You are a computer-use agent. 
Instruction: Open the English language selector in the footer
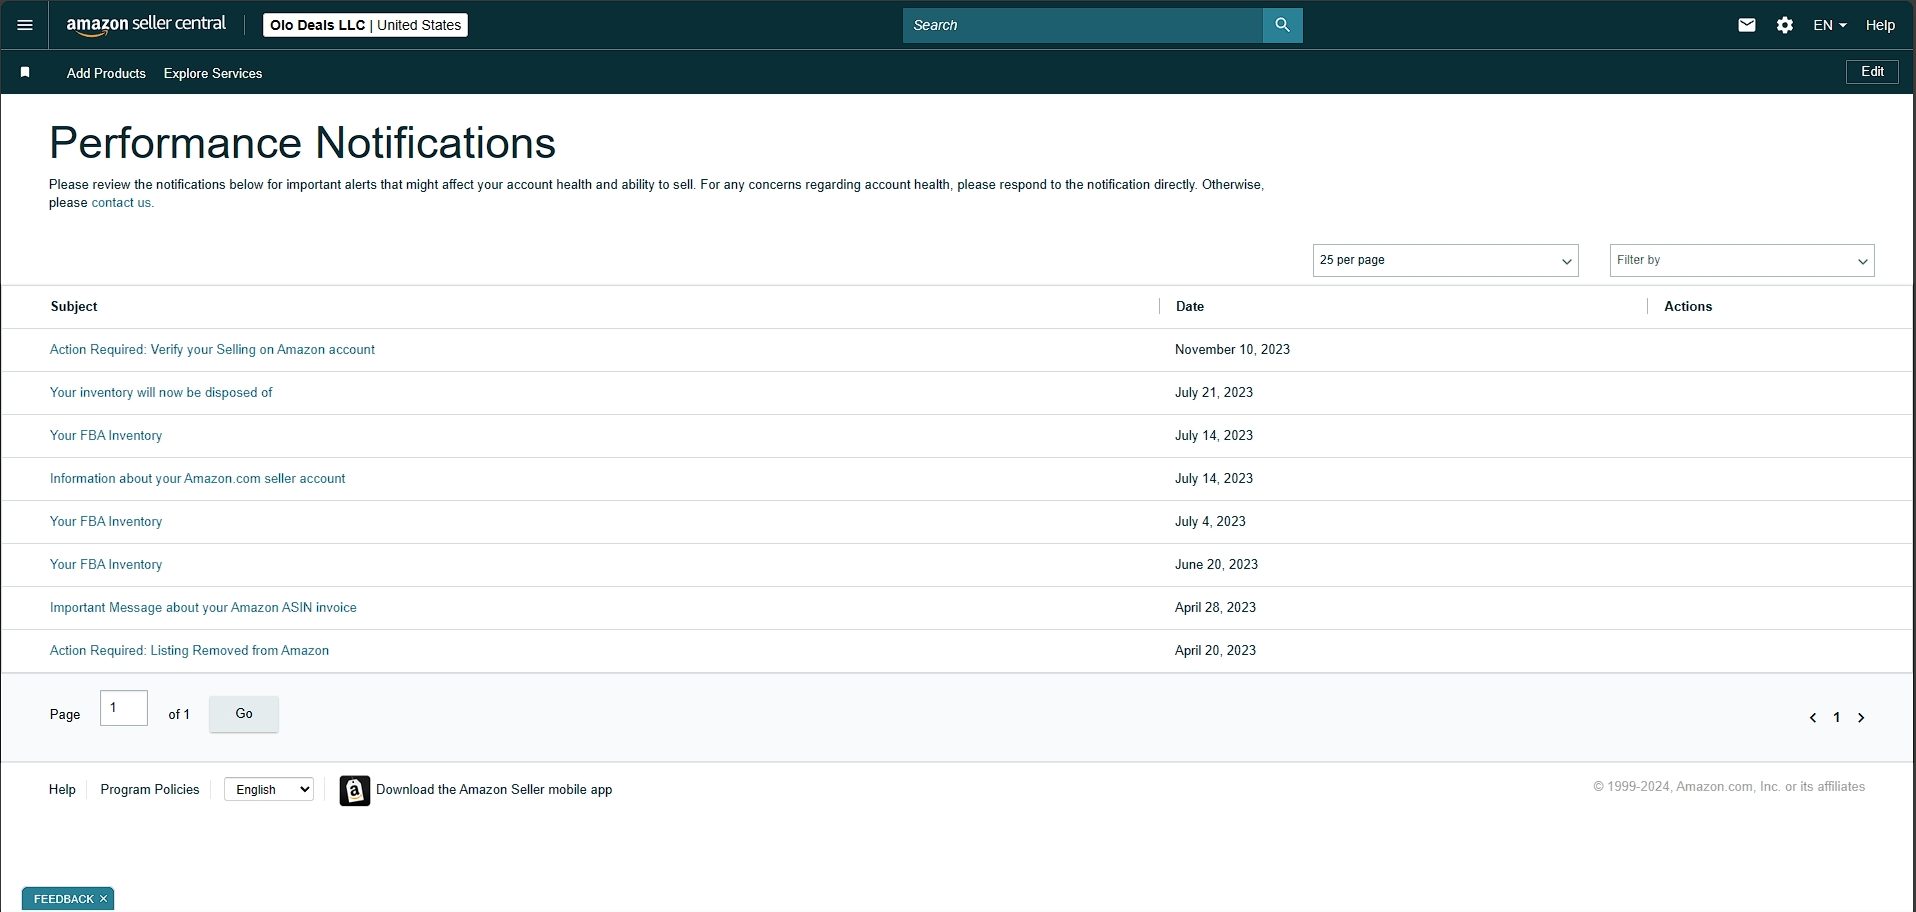tap(269, 790)
